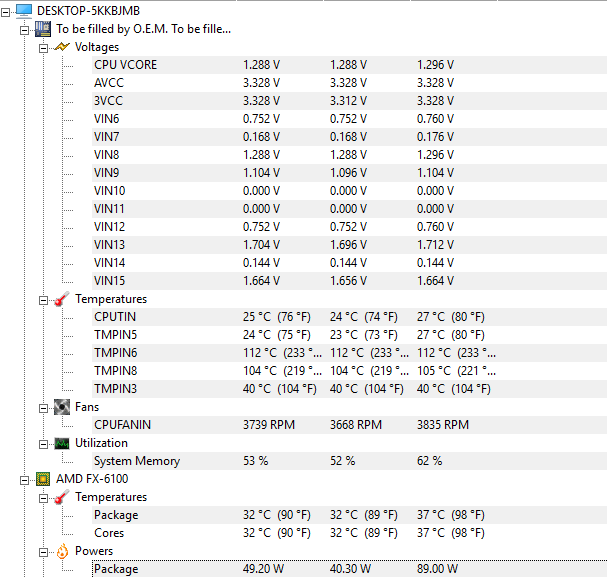This screenshot has height=577, width=607.
Task: Collapse the 'To be filled by O.E.M.' motherboard node
Action: (x=24, y=31)
